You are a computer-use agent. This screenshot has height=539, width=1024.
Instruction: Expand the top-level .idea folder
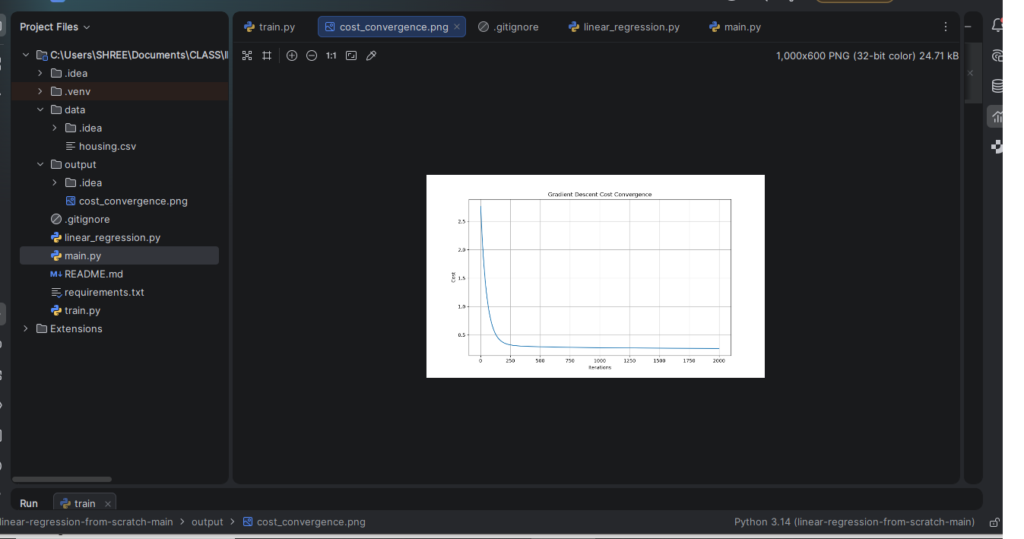(40, 73)
